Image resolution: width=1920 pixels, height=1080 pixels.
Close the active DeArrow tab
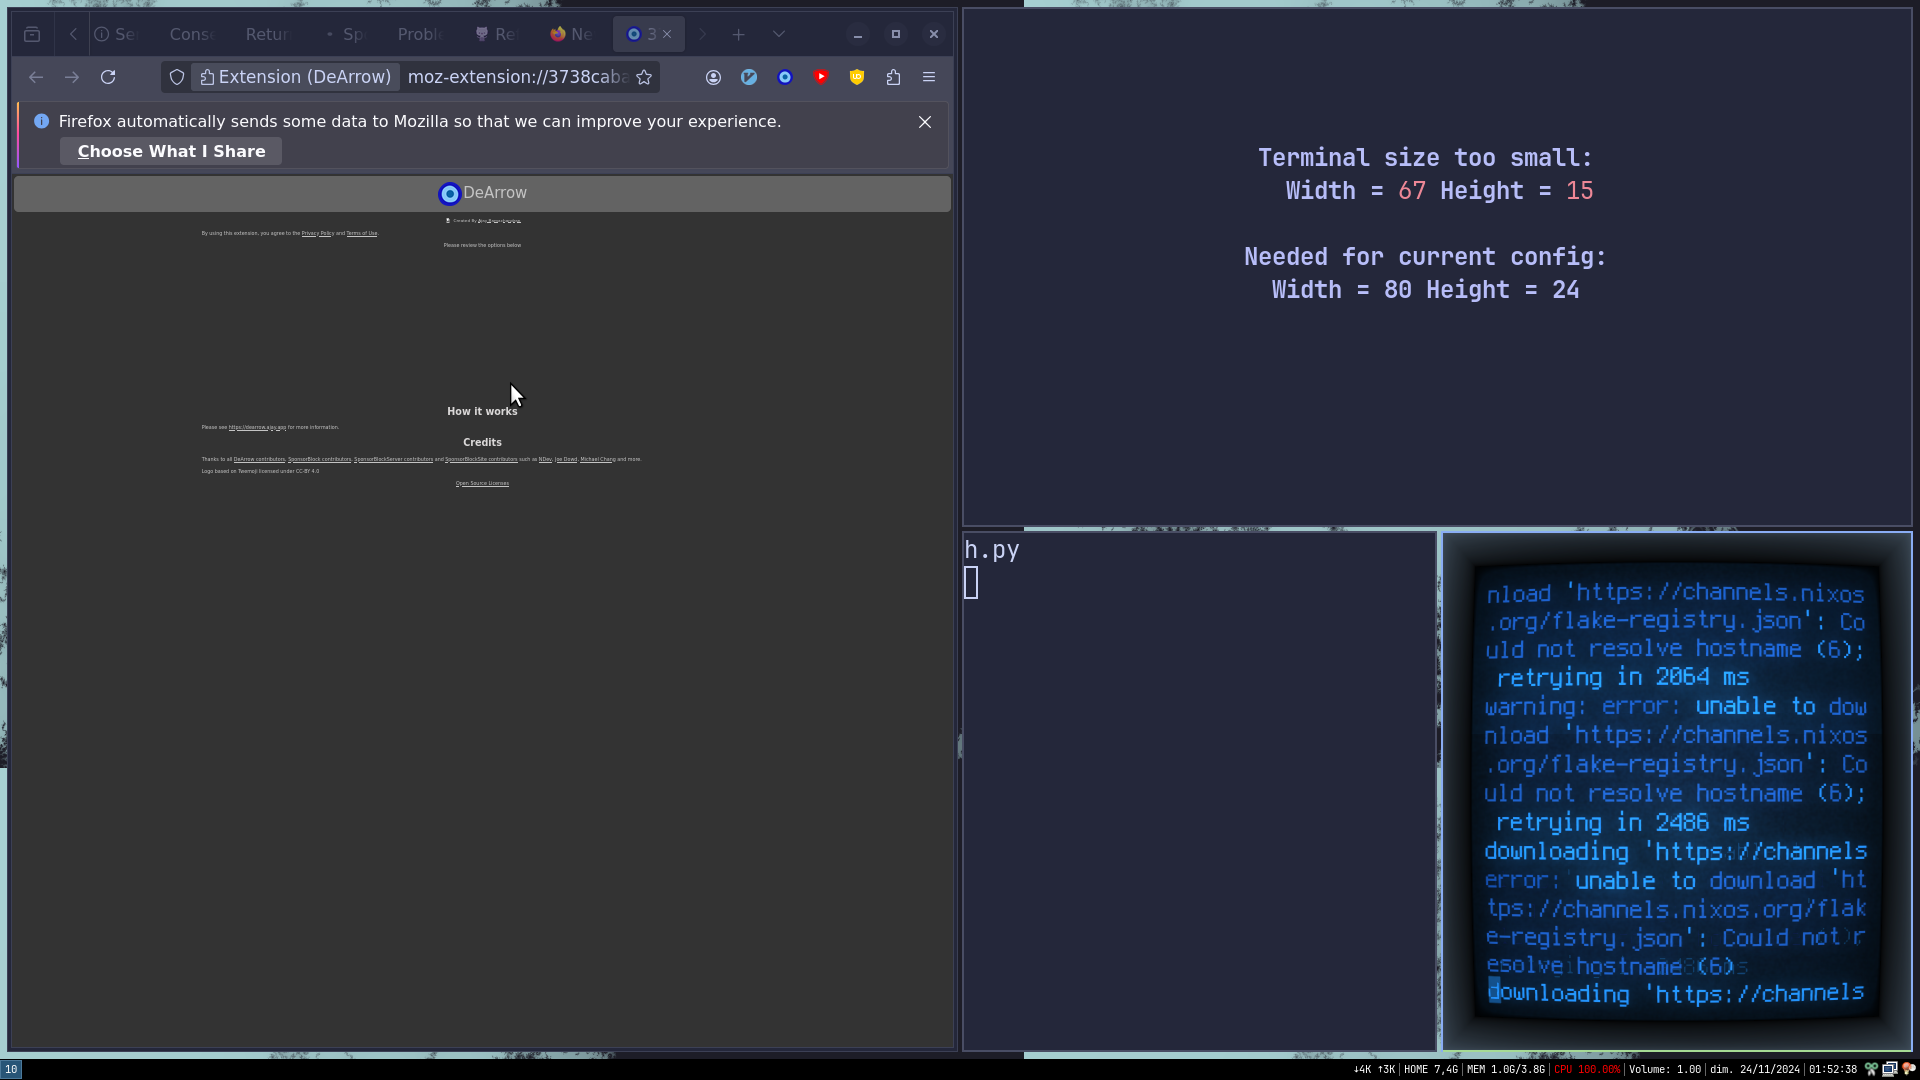coord(667,34)
